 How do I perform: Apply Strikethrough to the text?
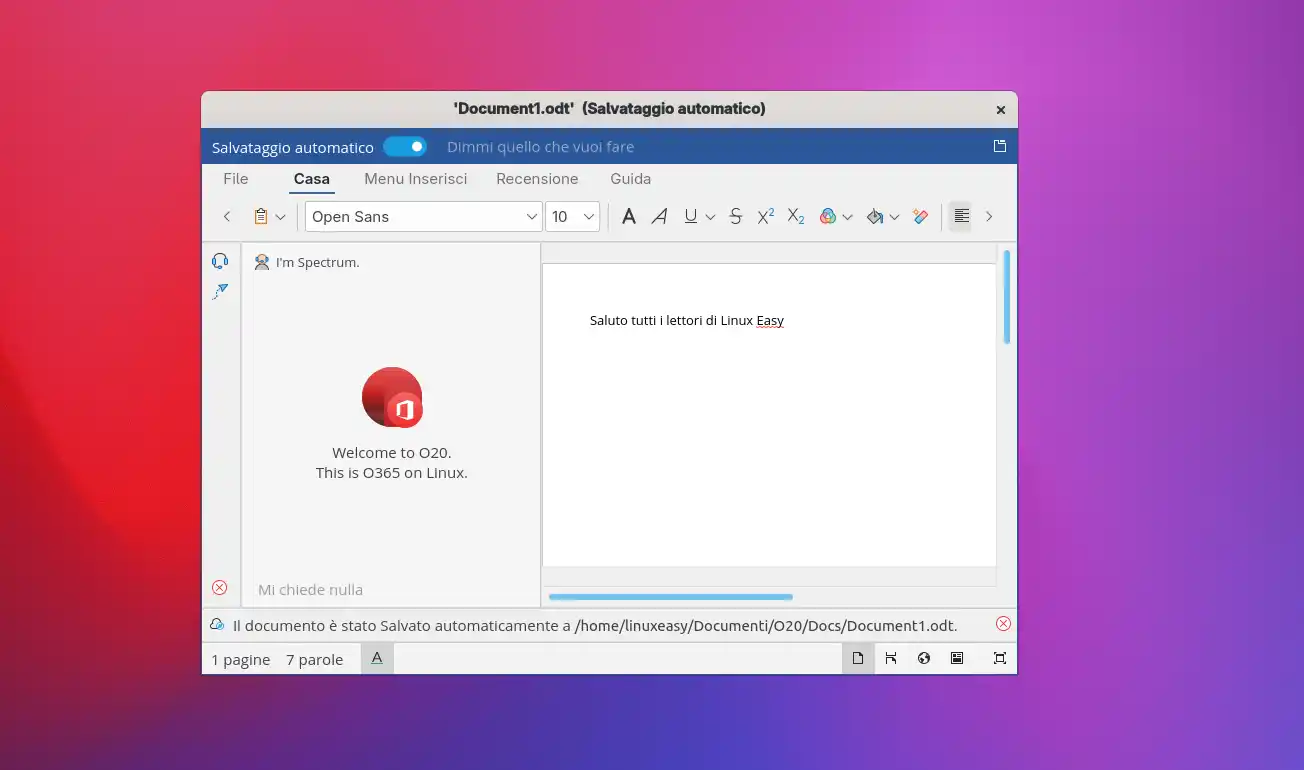pos(736,216)
